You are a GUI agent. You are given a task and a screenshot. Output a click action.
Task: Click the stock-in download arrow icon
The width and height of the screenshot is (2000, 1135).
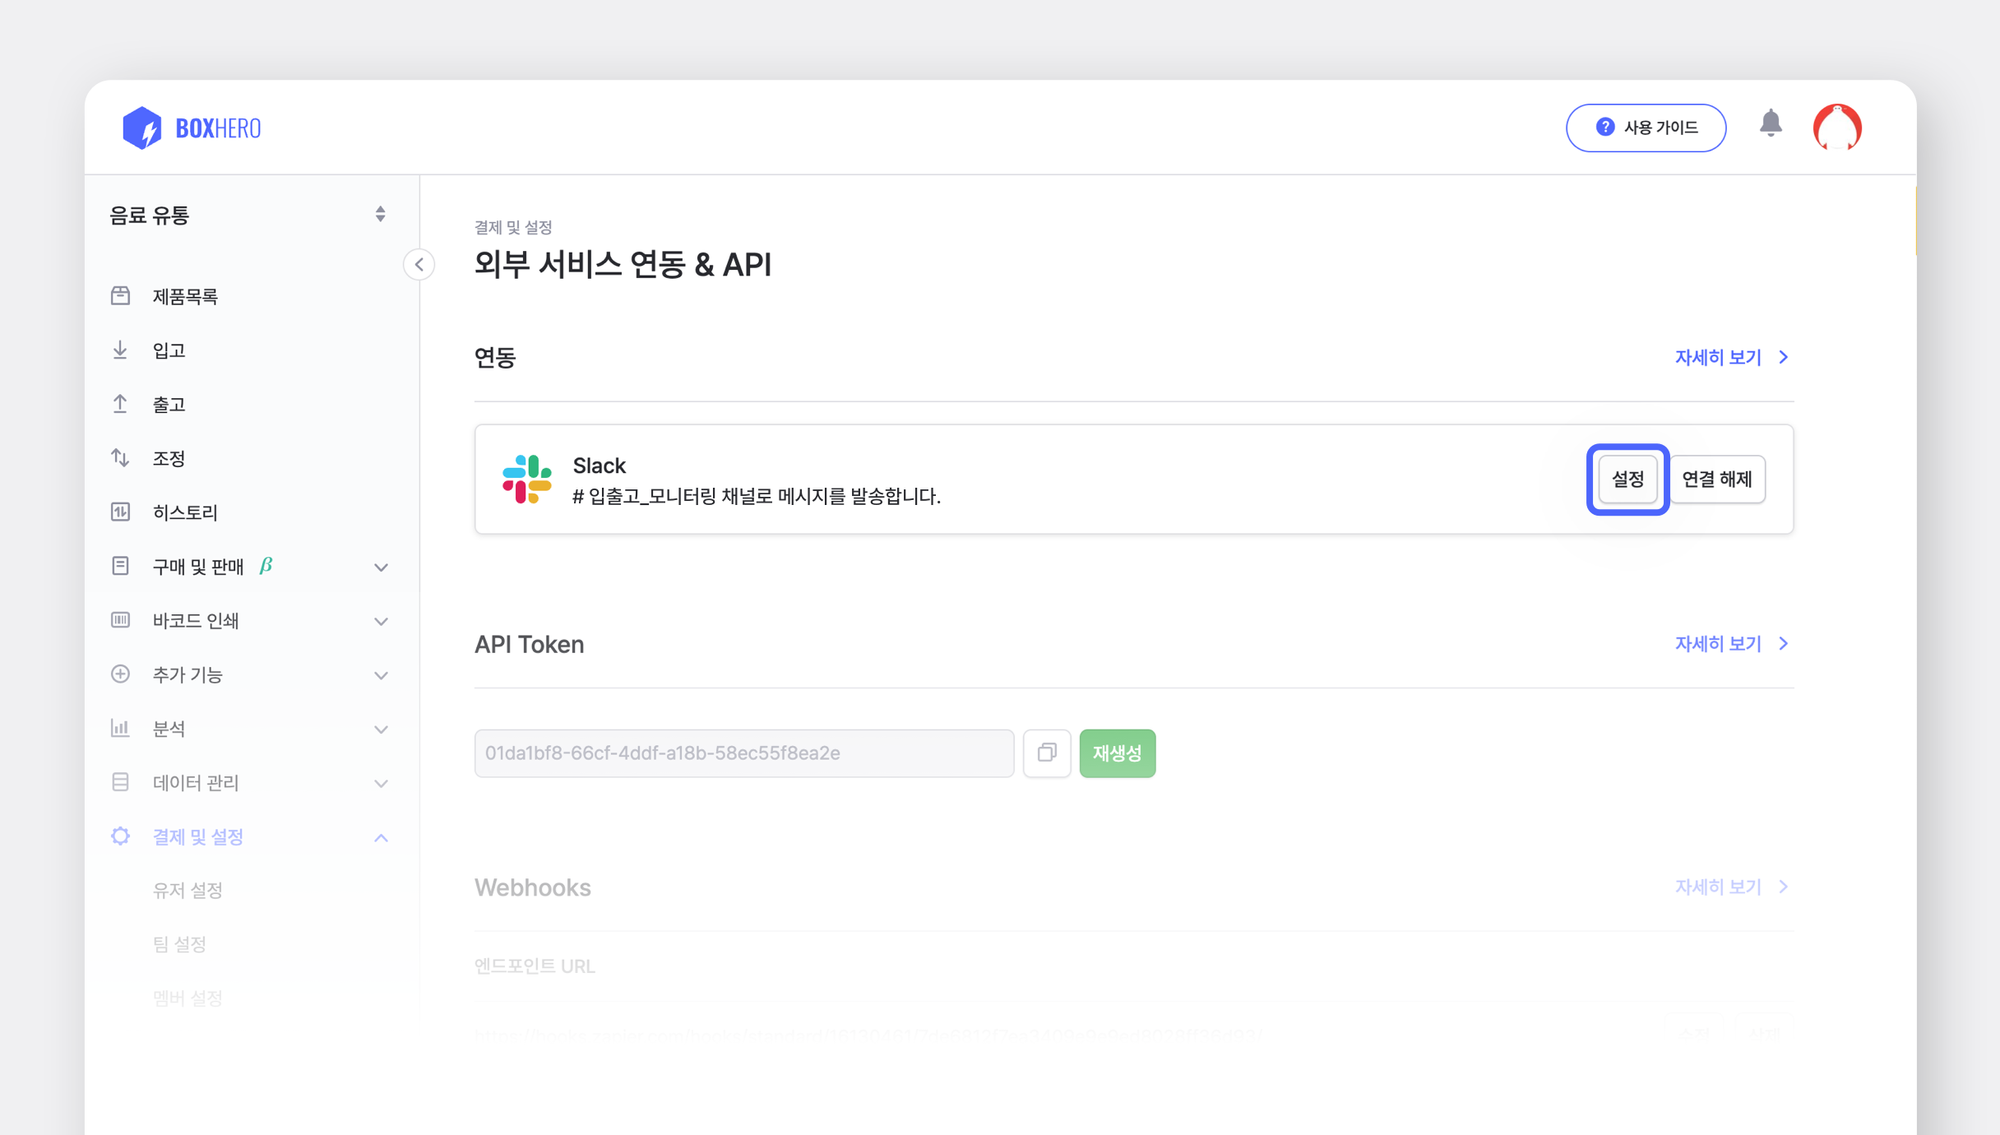tap(120, 350)
